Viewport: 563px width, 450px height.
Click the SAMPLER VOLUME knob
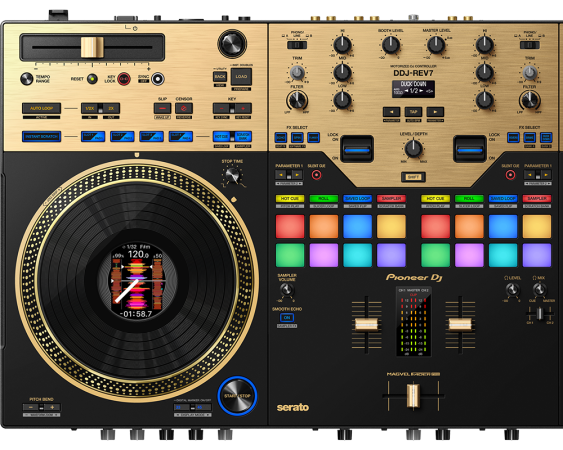pyautogui.click(x=287, y=290)
